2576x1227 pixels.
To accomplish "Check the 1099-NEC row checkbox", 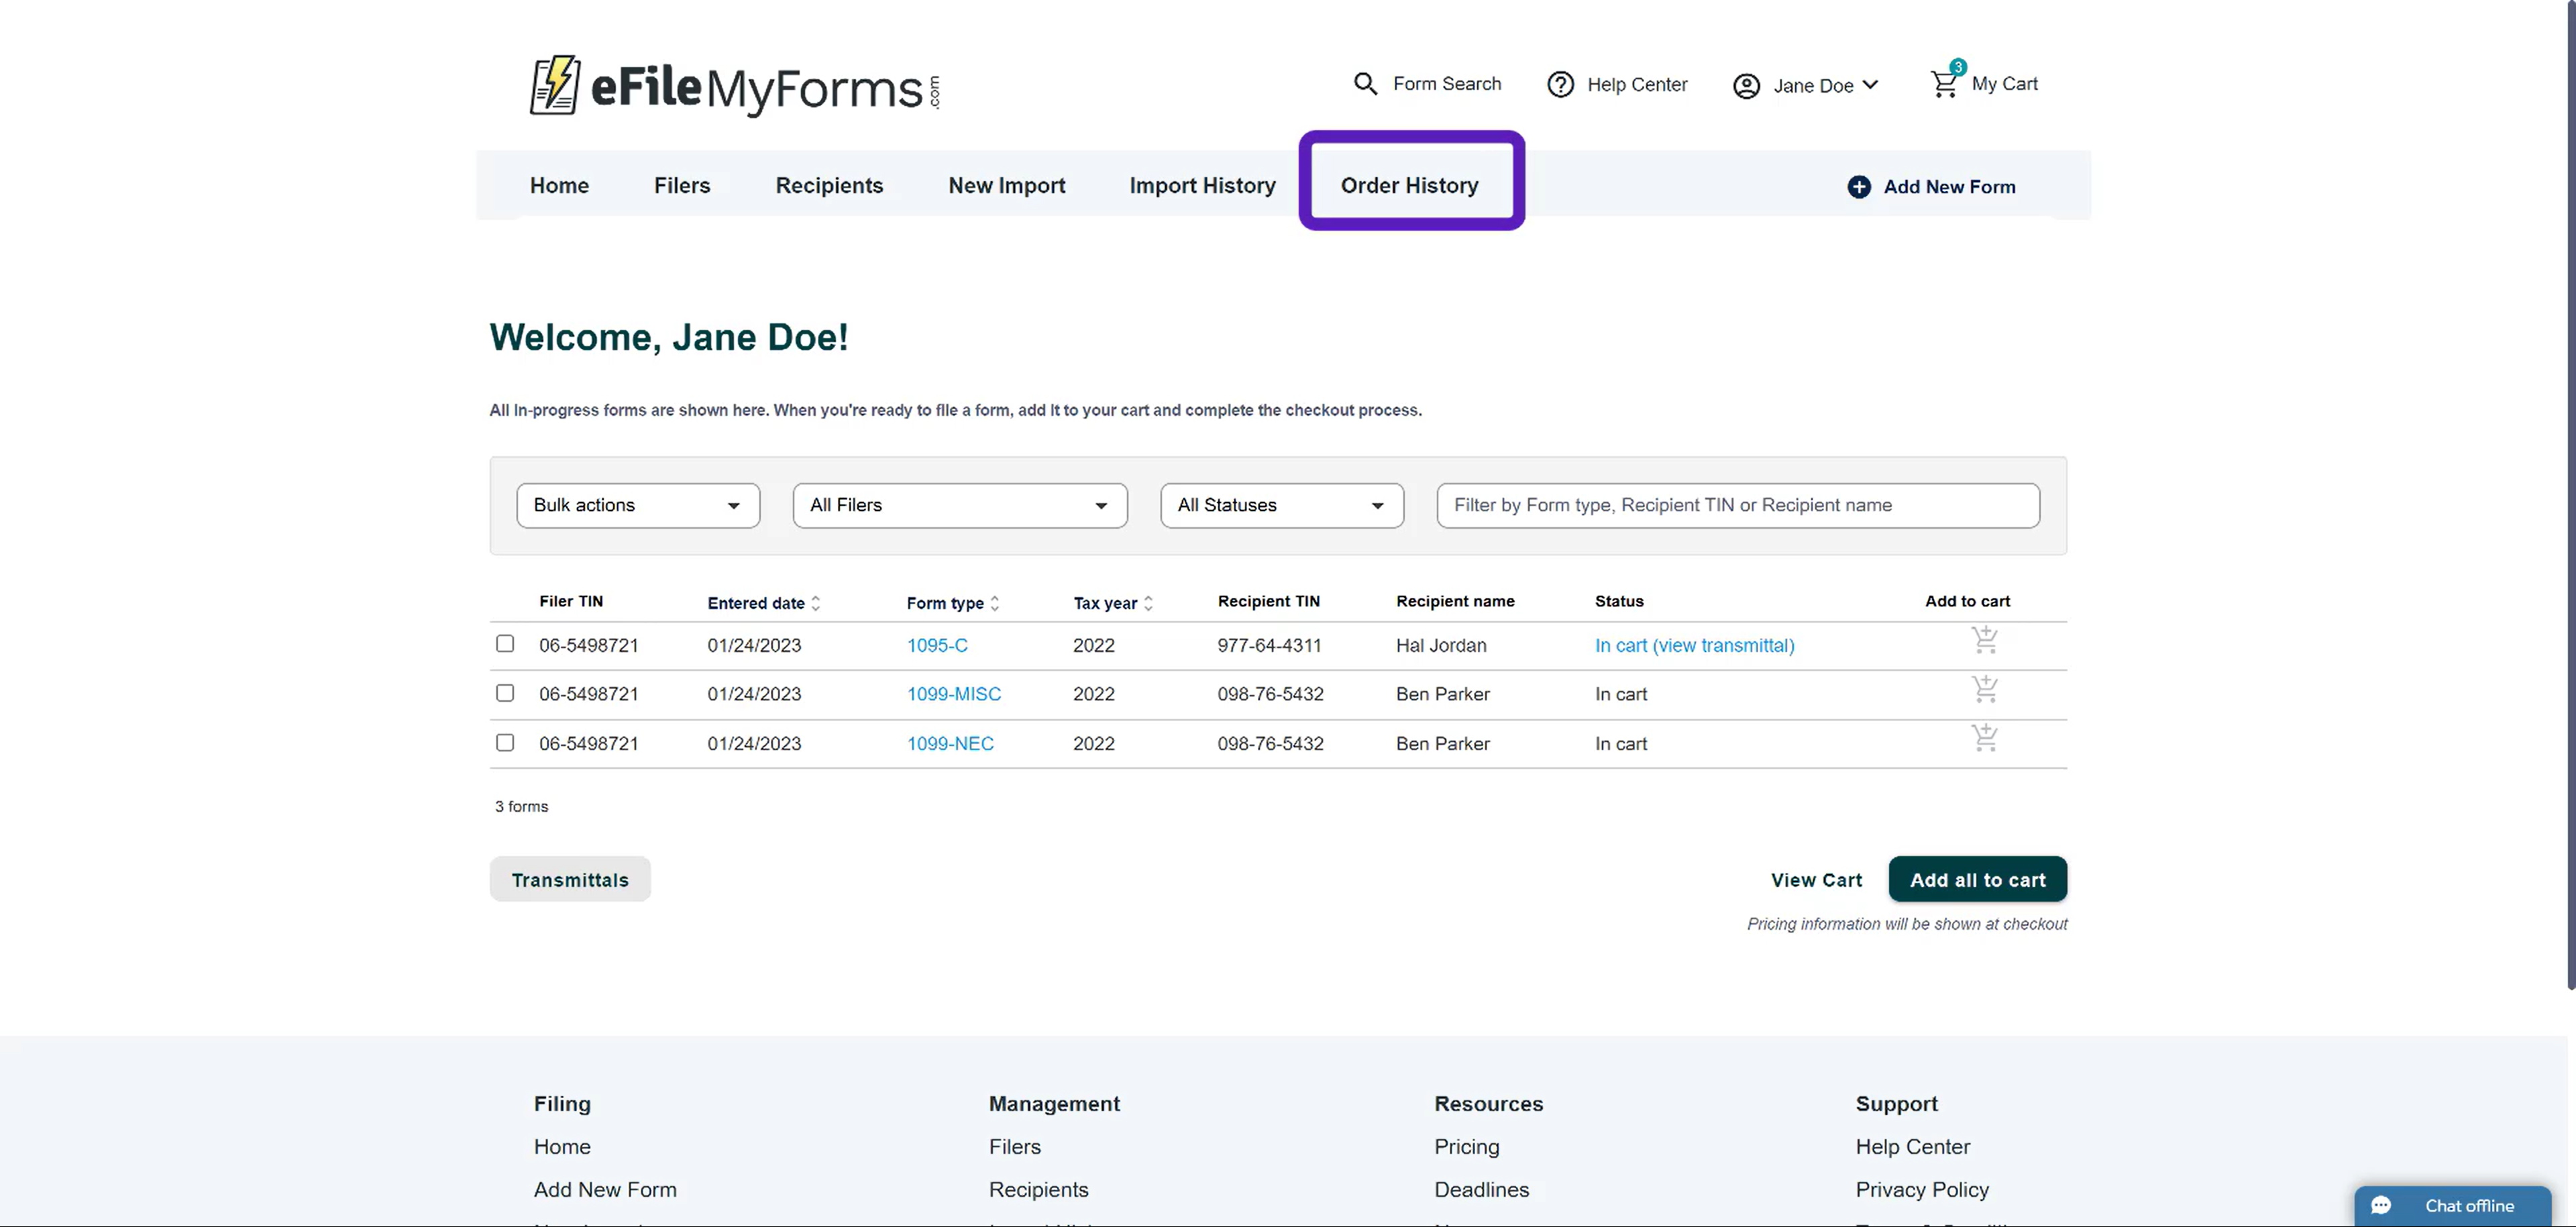I will click(x=505, y=743).
